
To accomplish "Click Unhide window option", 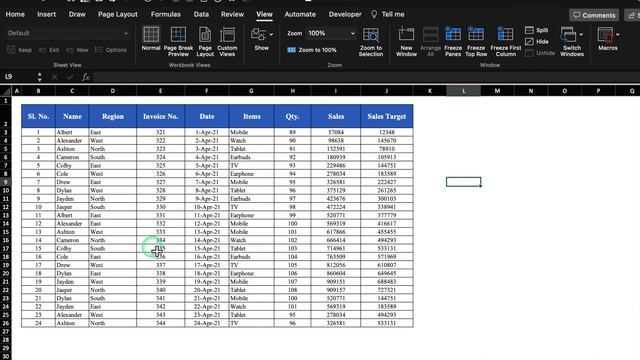I will [540, 53].
